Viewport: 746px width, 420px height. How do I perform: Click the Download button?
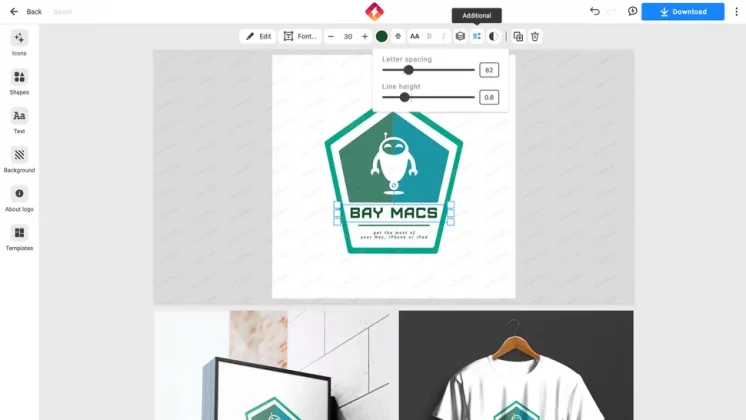tap(683, 12)
